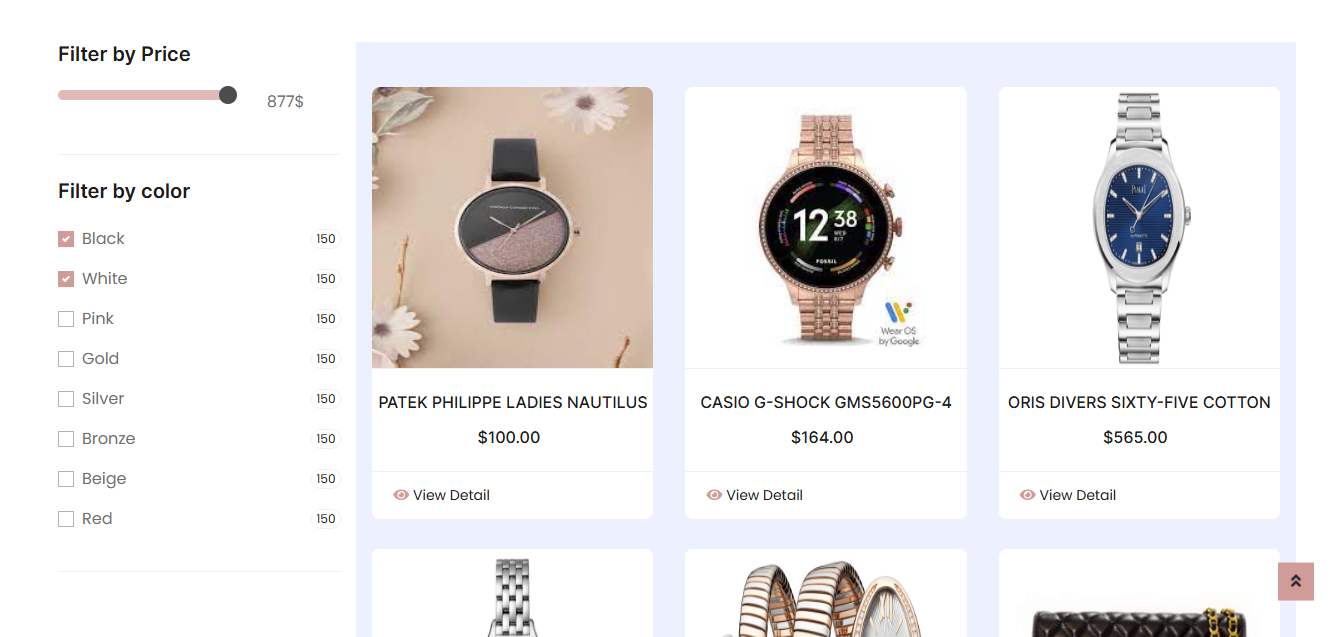Open the Casio G-Shock GMS5600PG-4 title

coord(826,403)
